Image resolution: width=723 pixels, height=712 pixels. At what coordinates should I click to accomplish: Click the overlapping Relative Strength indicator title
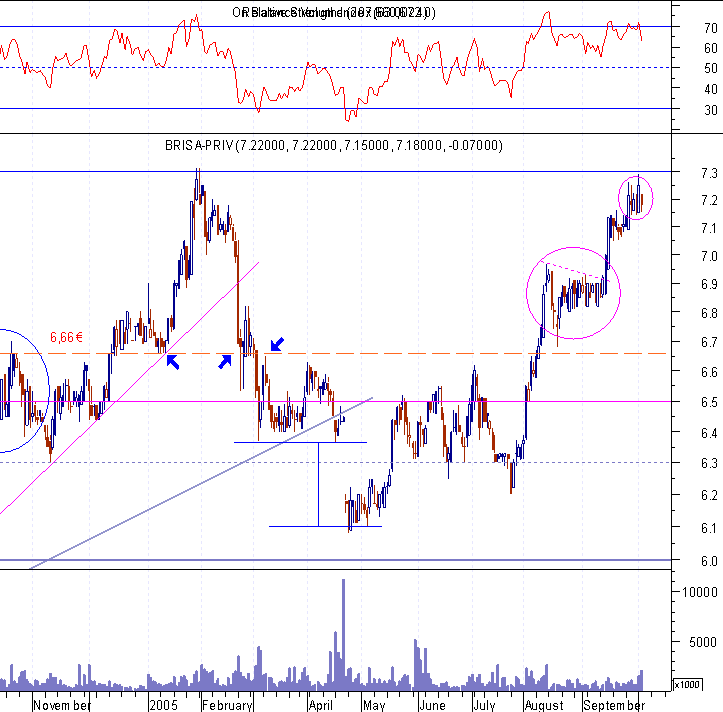click(x=333, y=12)
